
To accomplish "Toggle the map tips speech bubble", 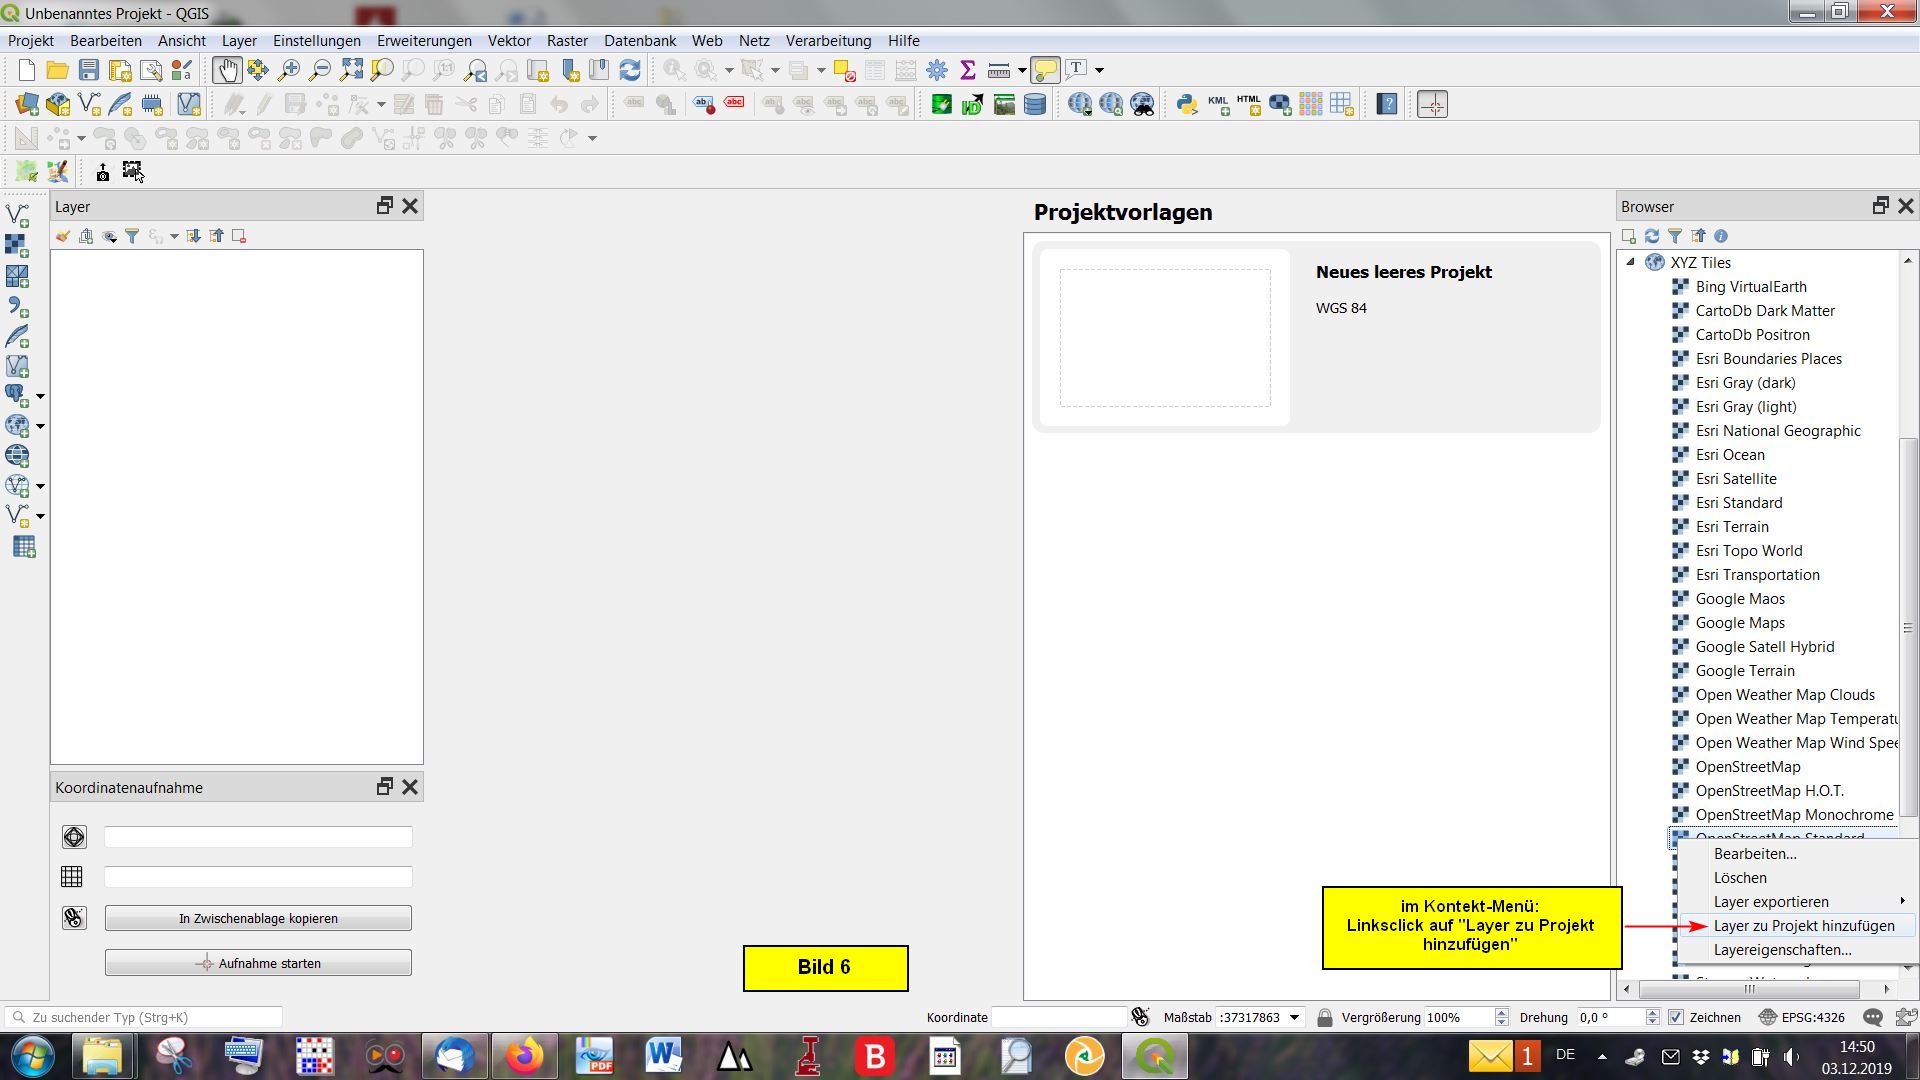I will click(1045, 70).
